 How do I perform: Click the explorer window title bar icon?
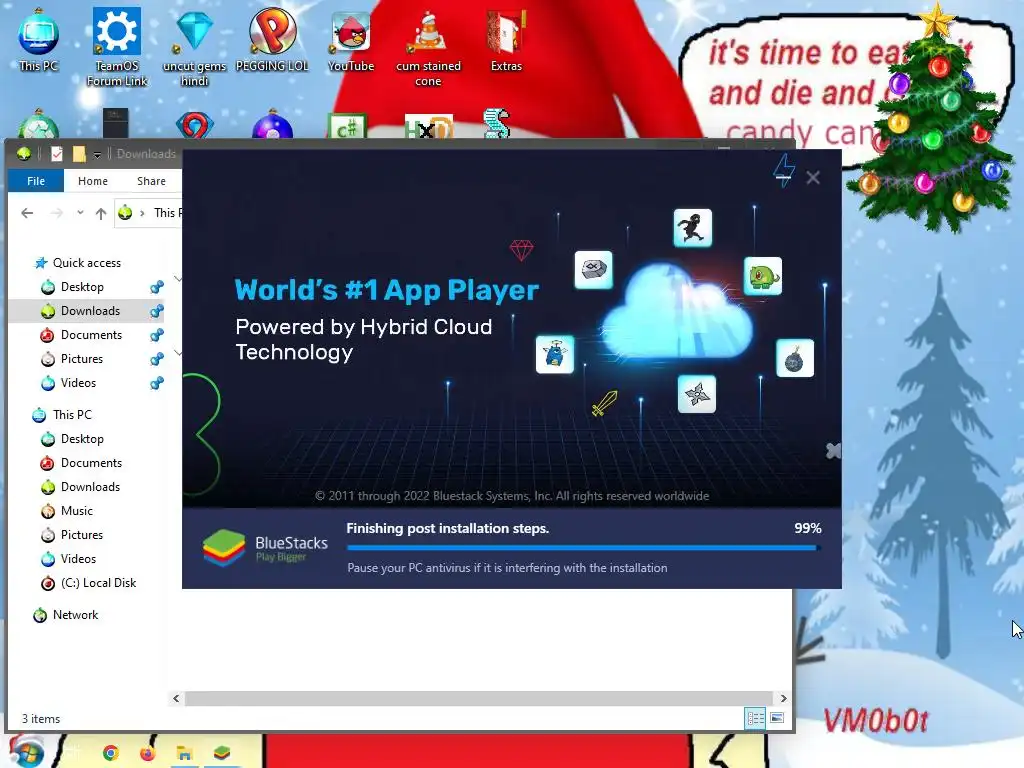pyautogui.click(x=24, y=154)
